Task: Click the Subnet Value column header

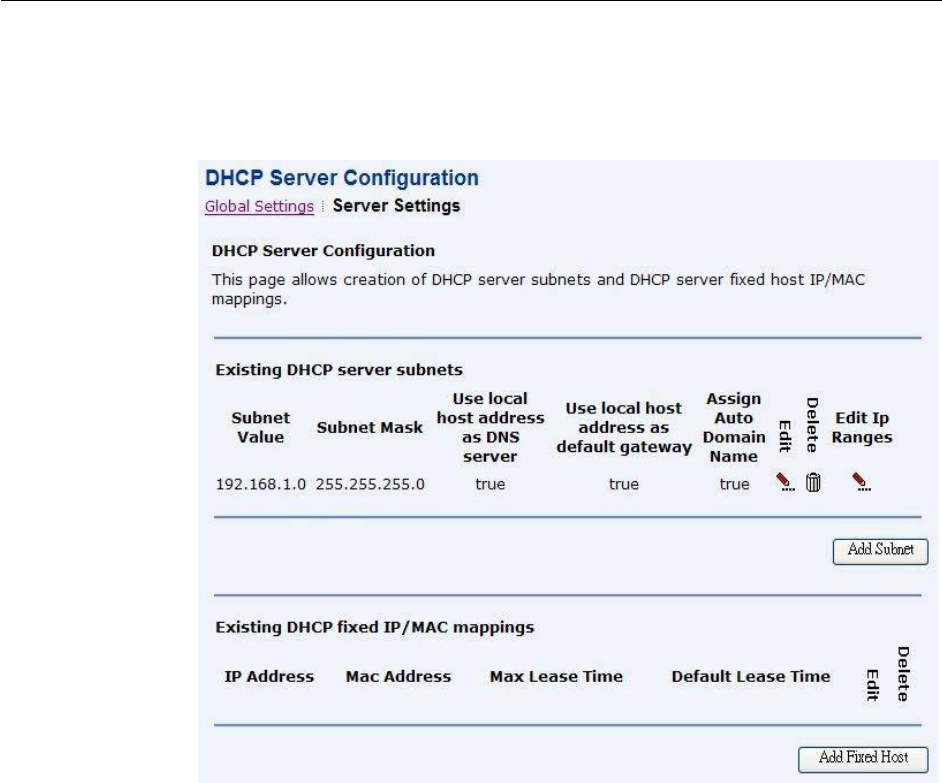Action: (x=261, y=427)
